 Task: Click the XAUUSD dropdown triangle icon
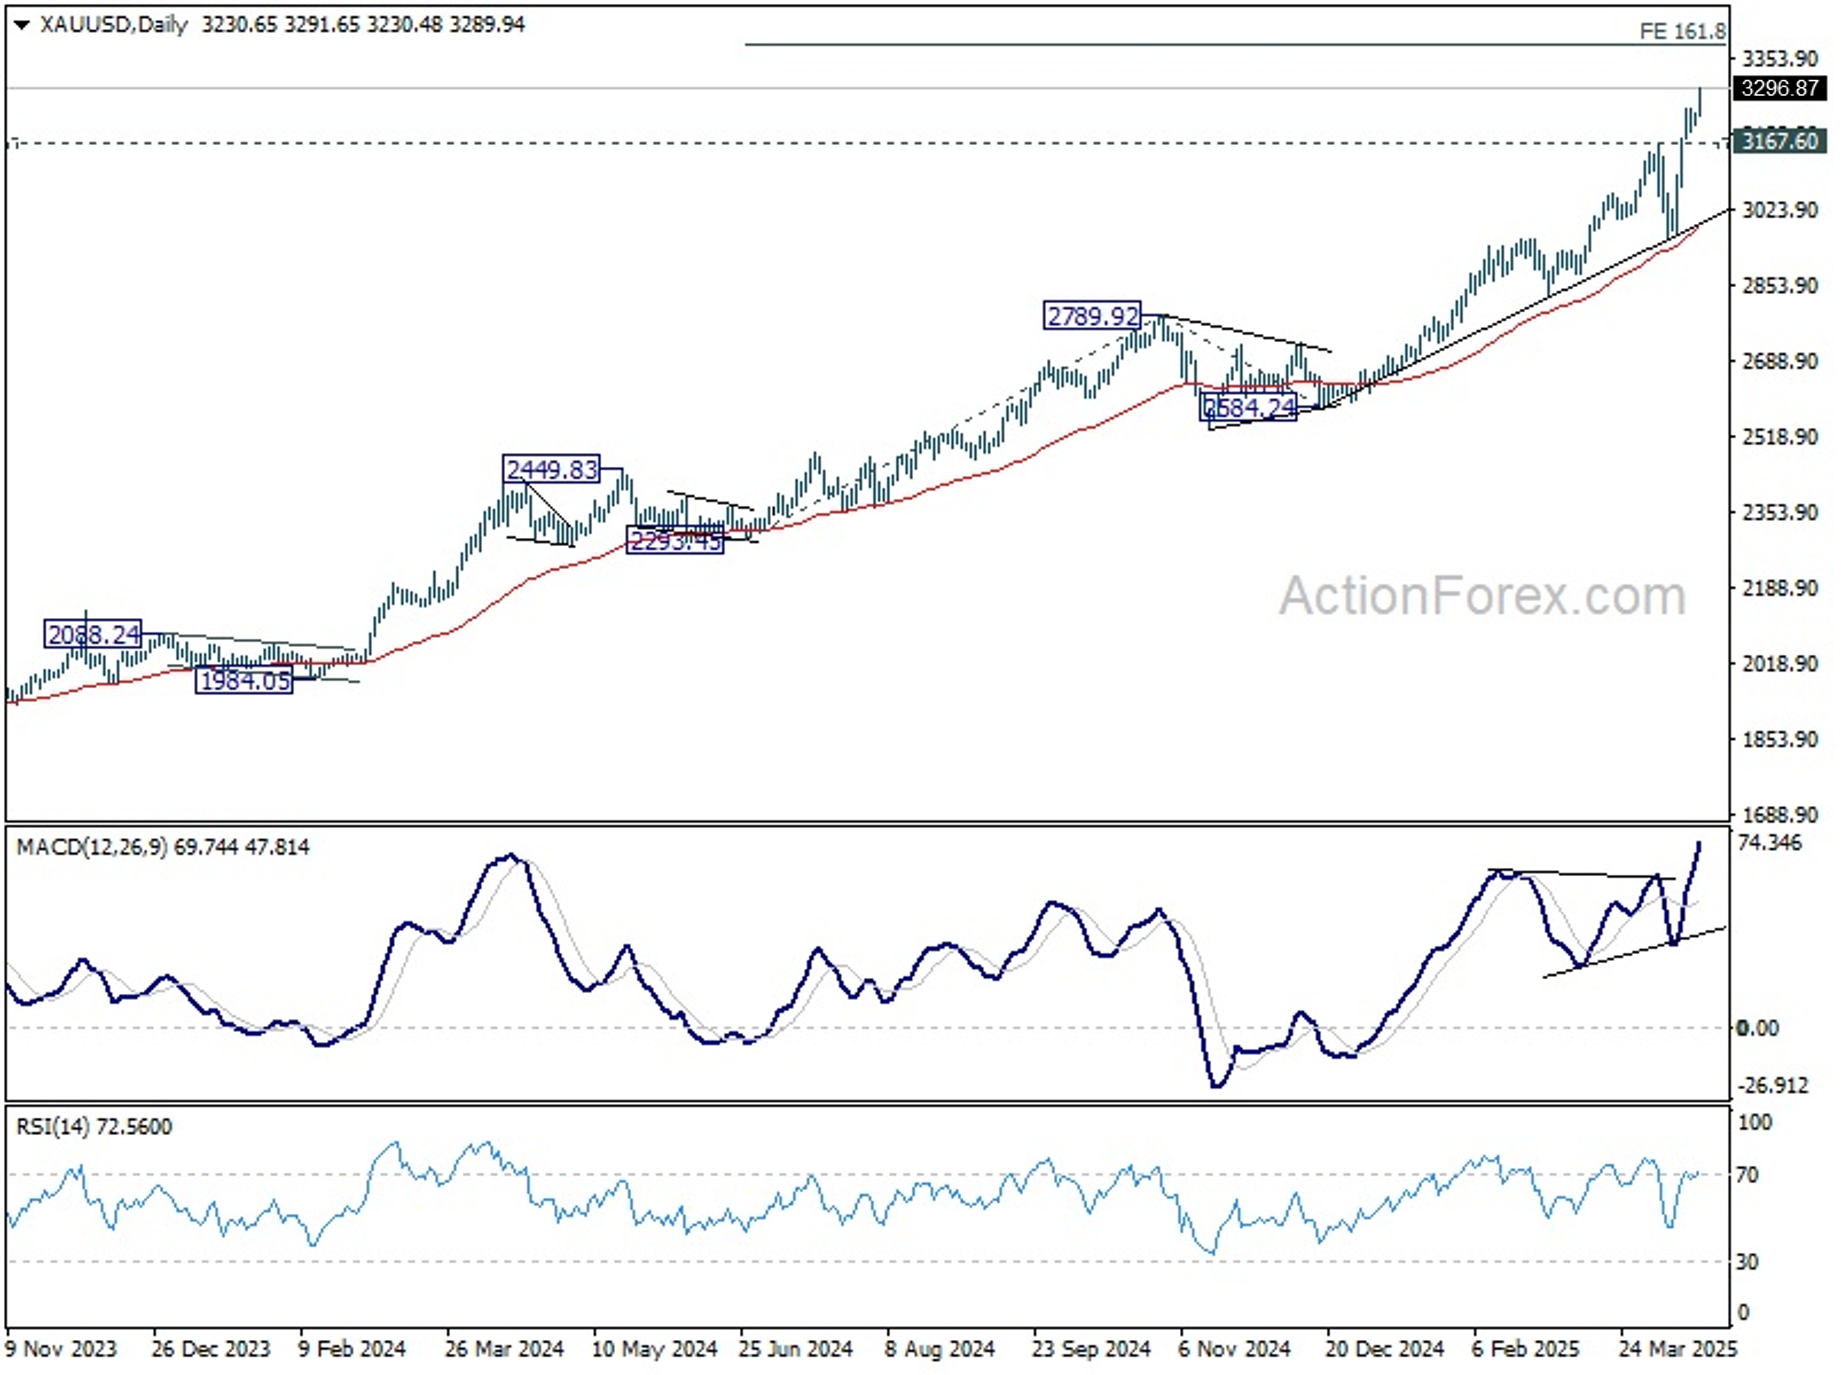pyautogui.click(x=21, y=25)
